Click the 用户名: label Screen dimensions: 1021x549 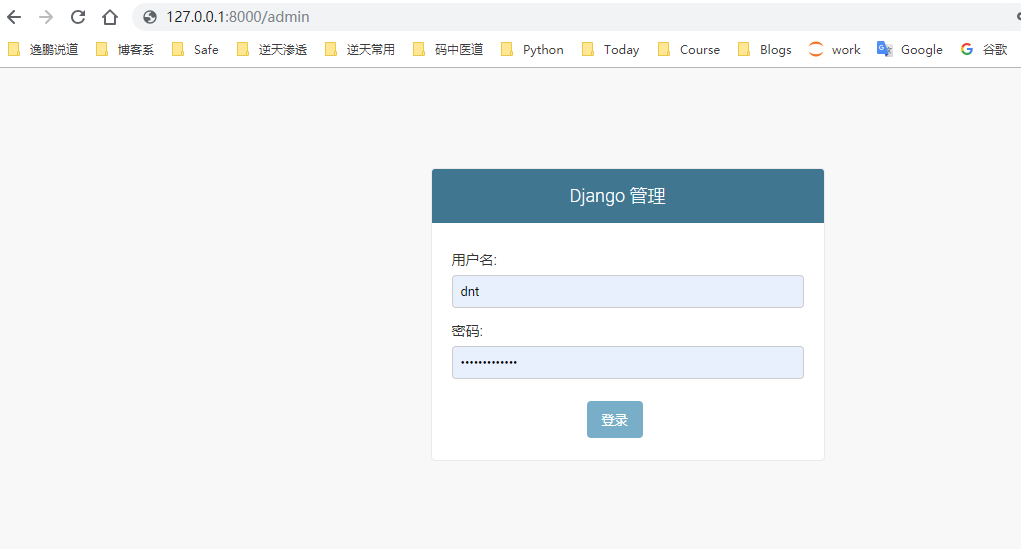[474, 260]
